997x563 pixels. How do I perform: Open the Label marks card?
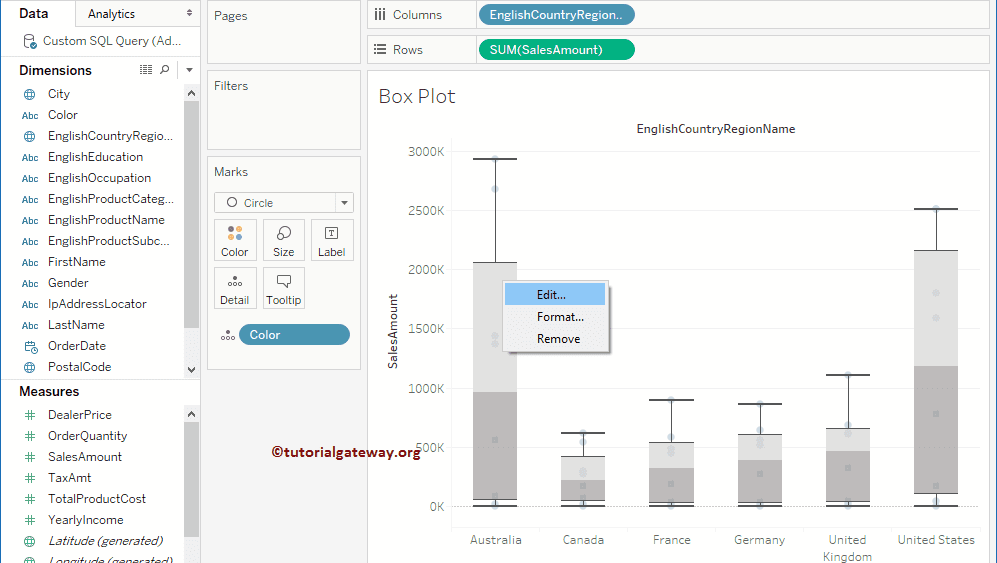[x=332, y=240]
